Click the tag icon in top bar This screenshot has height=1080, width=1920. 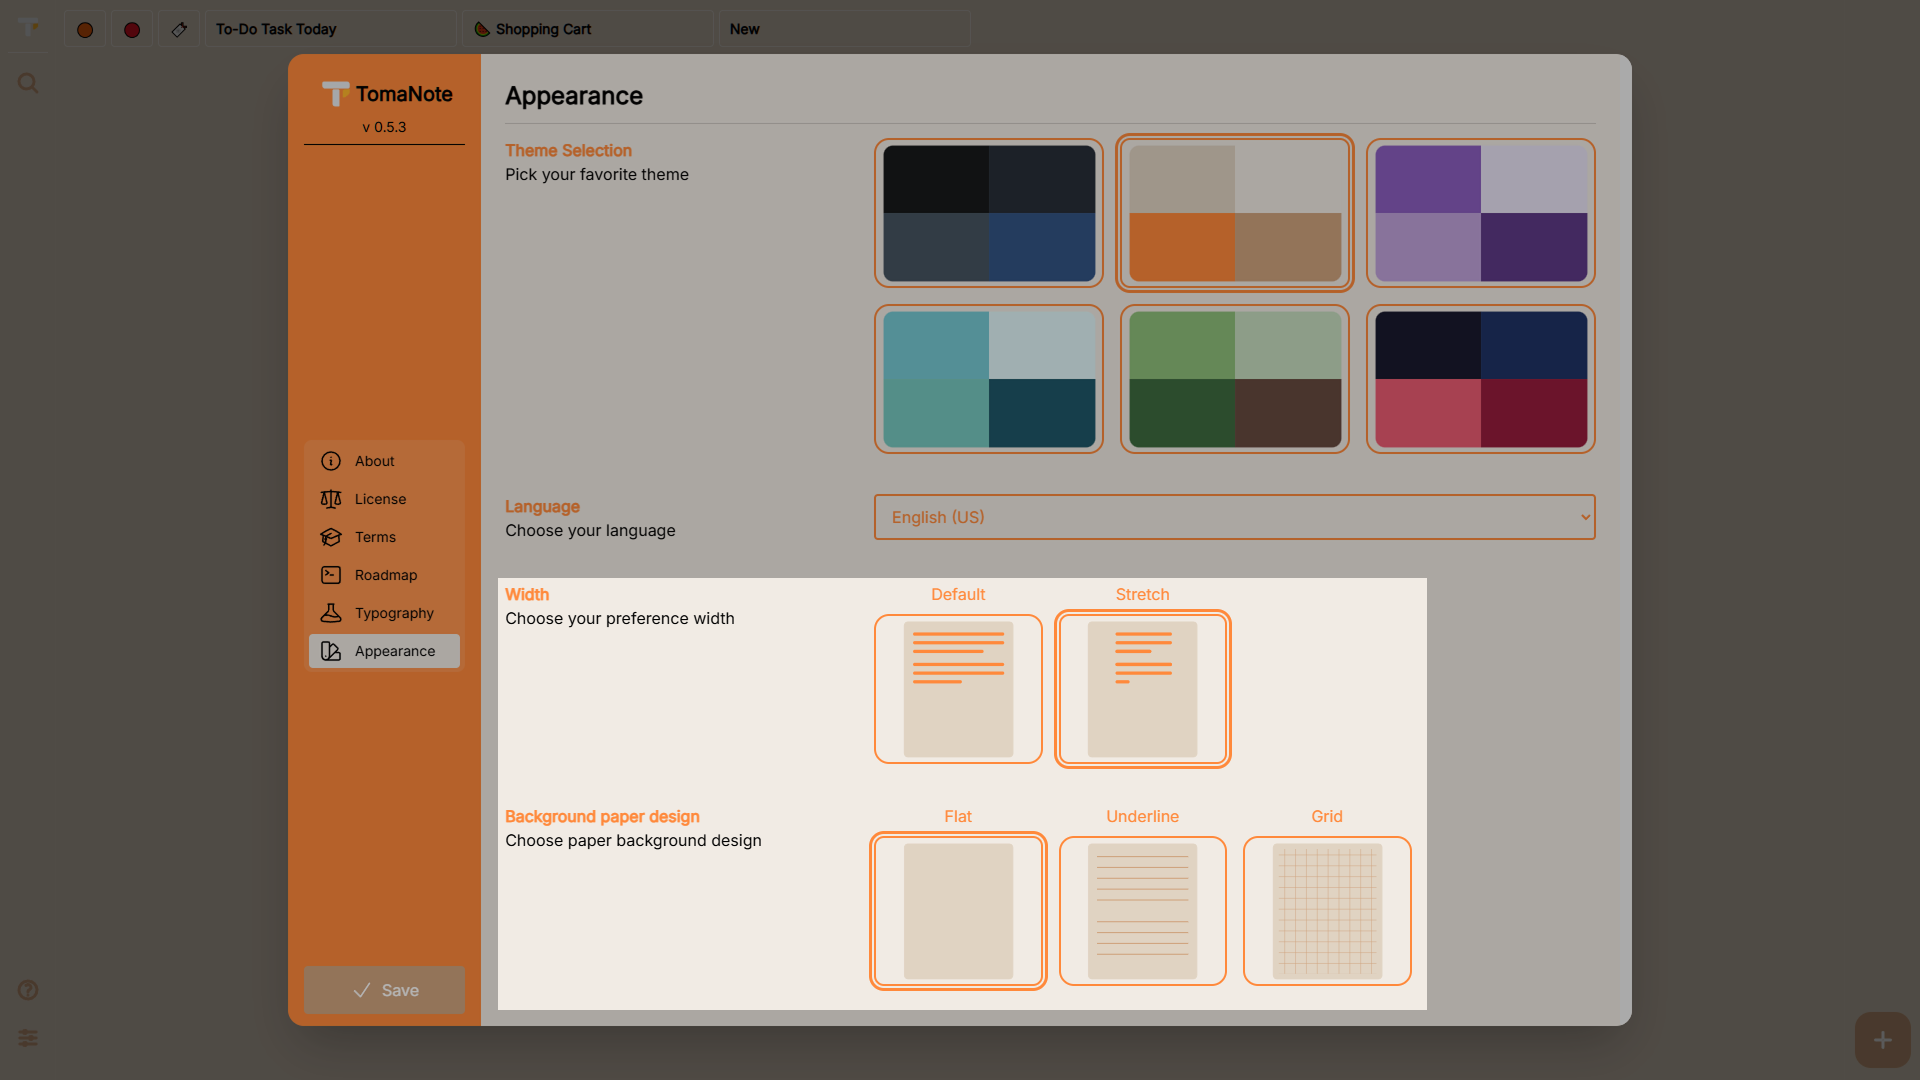coord(179,30)
